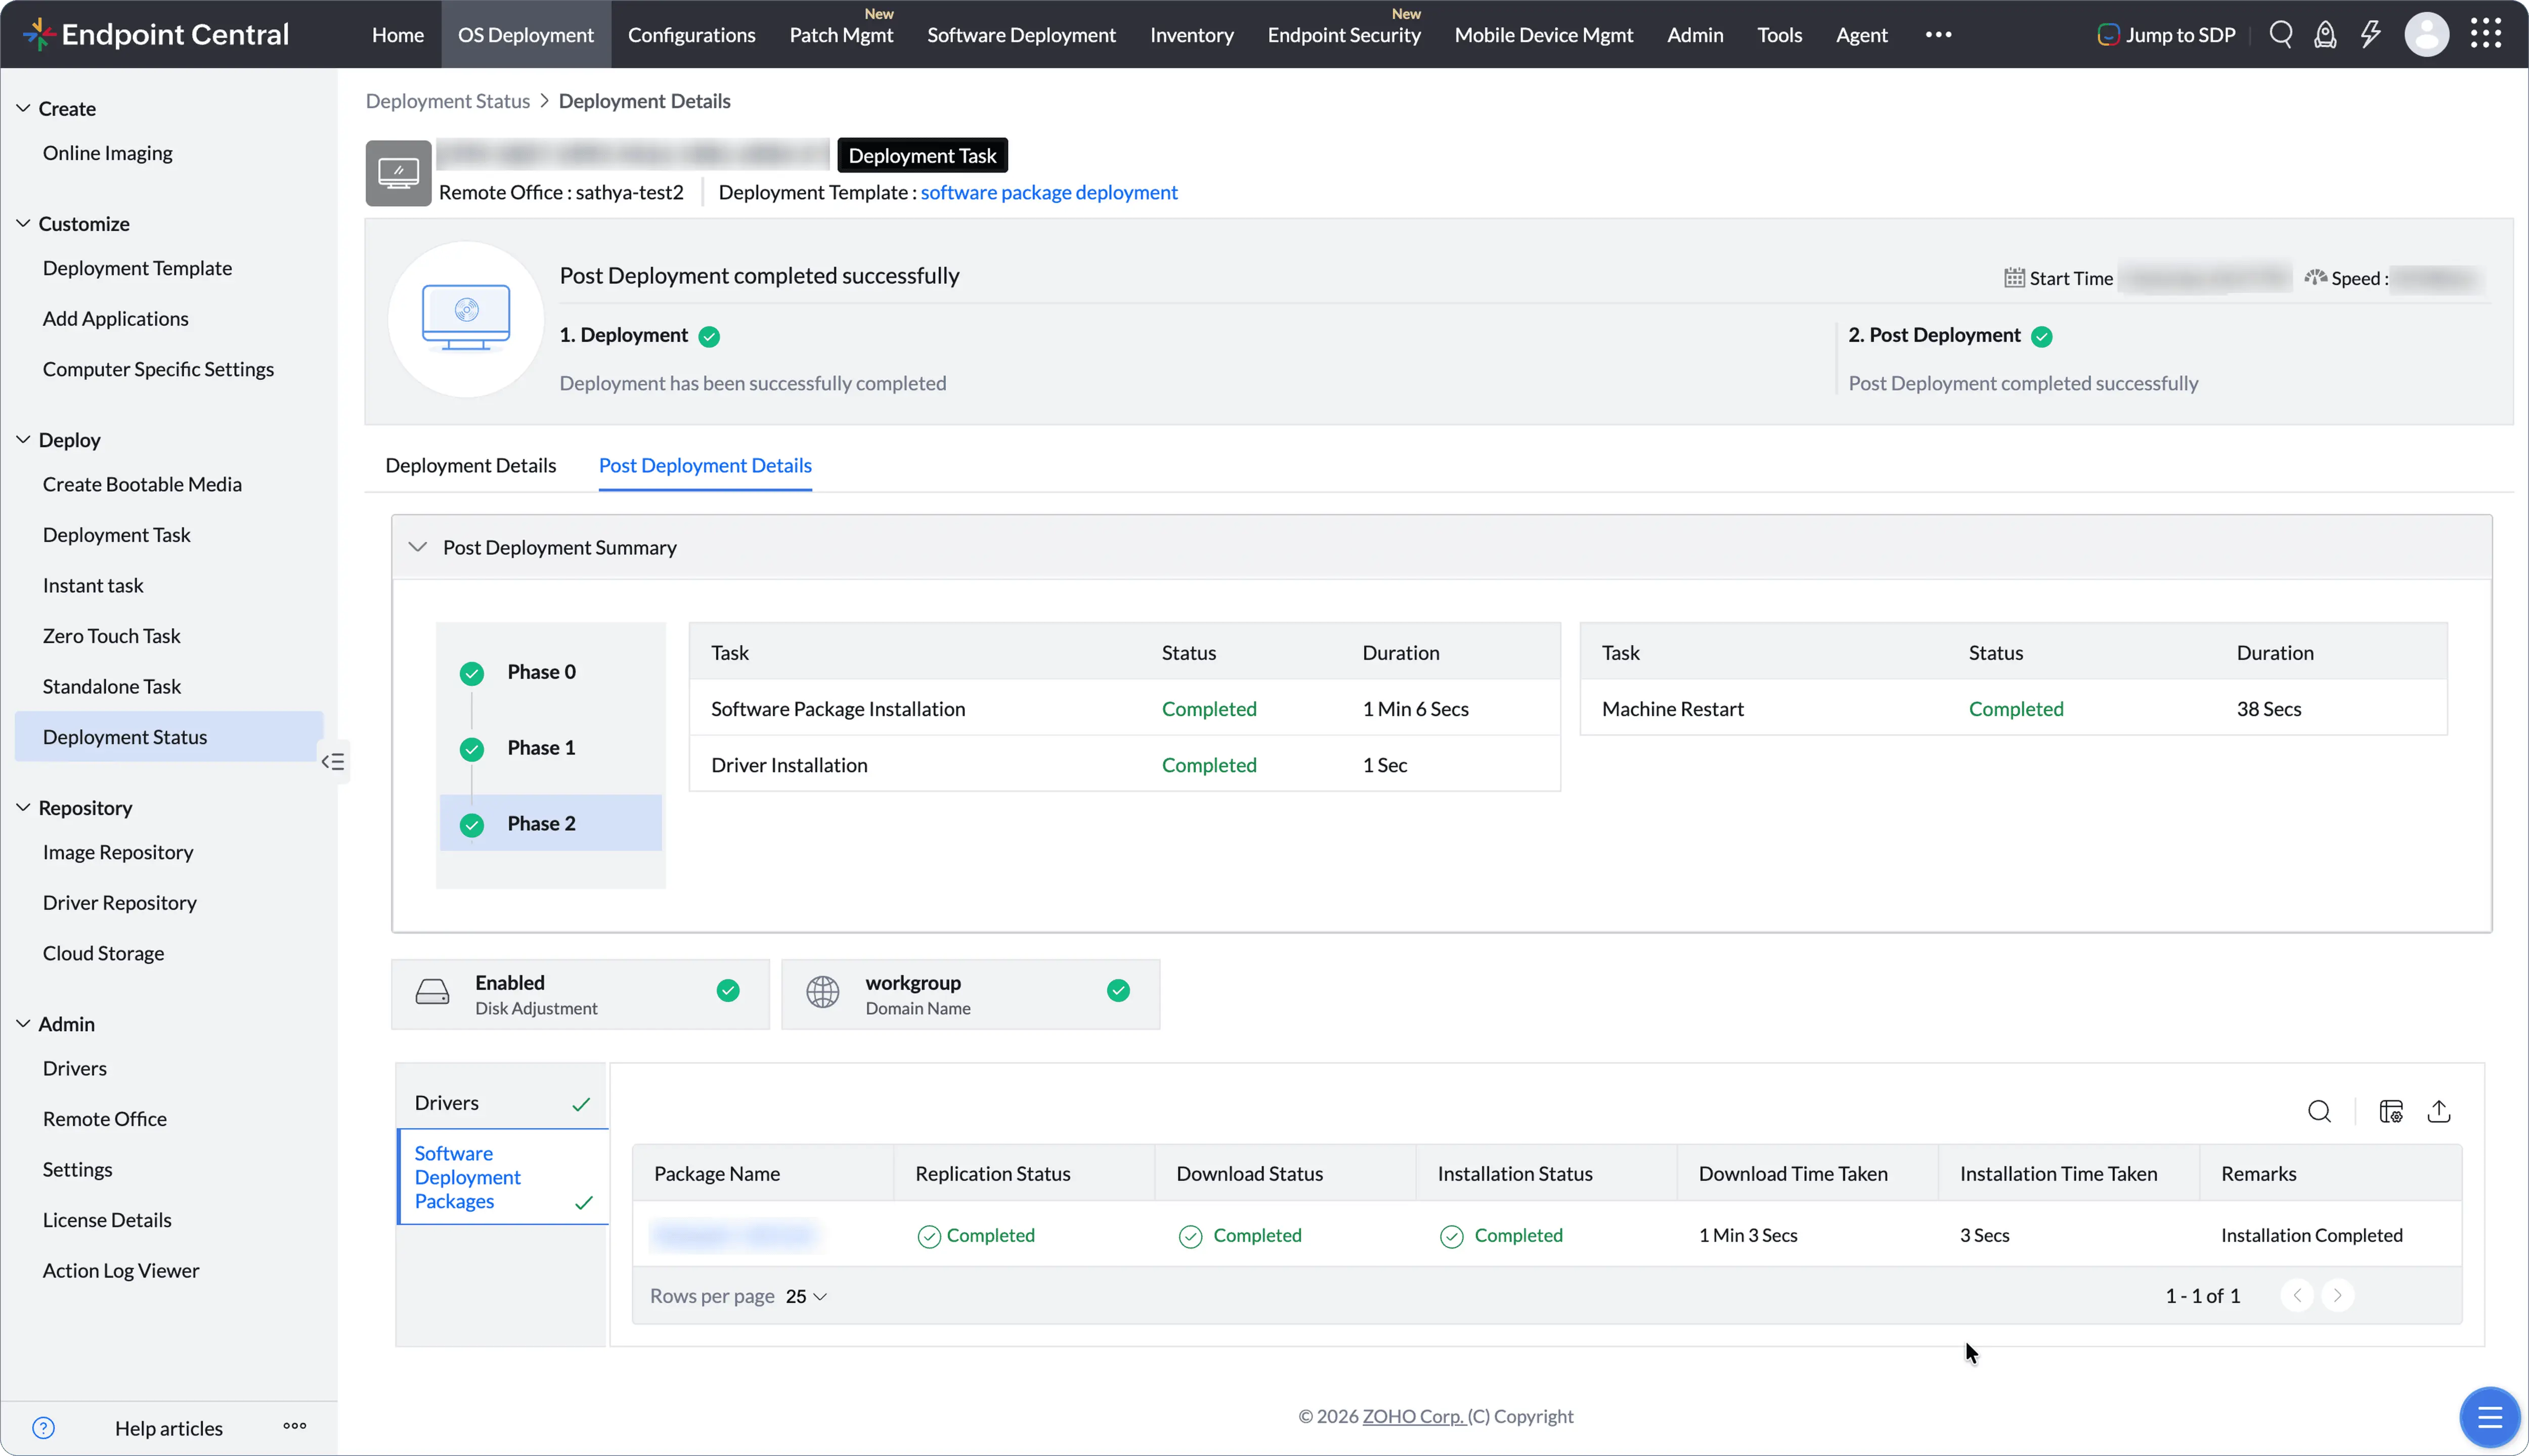Open Help articles

[x=169, y=1428]
